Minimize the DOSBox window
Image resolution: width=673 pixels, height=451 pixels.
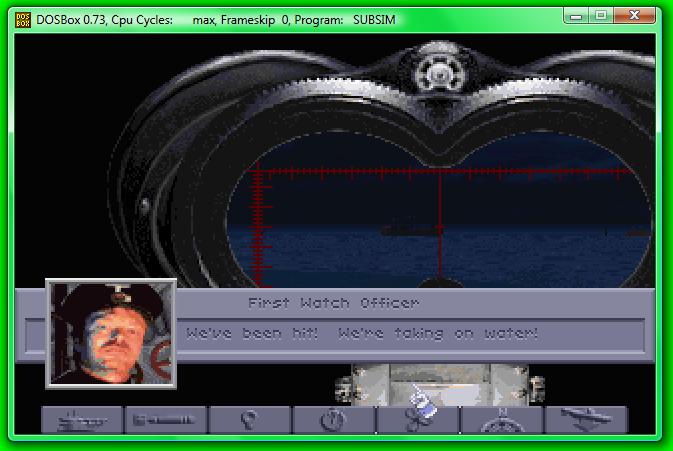(x=576, y=16)
